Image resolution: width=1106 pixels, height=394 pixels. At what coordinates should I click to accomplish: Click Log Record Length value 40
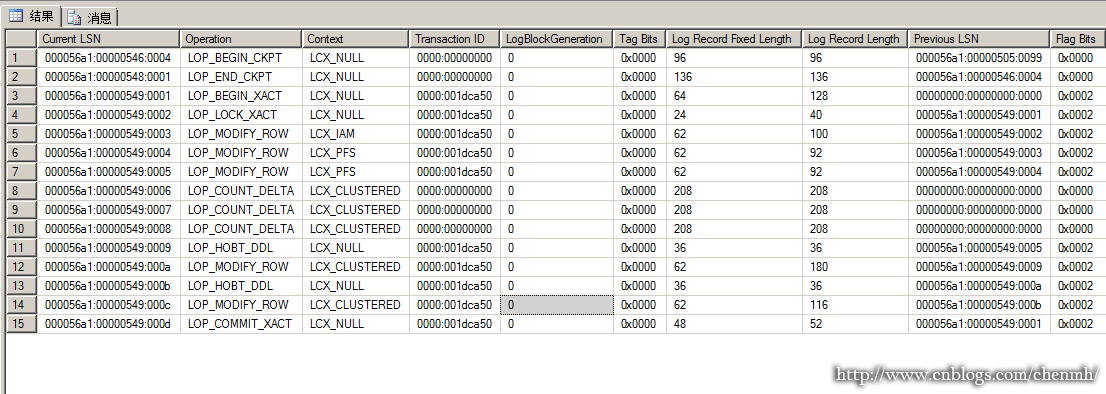click(856, 115)
